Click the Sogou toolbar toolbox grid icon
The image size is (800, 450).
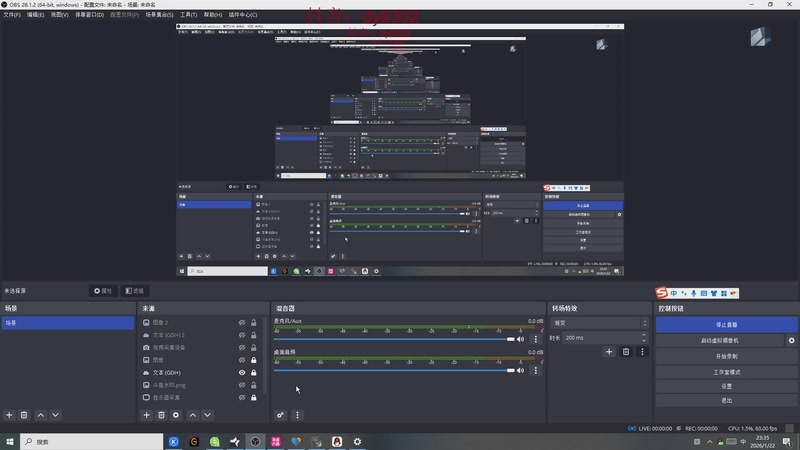tap(723, 293)
